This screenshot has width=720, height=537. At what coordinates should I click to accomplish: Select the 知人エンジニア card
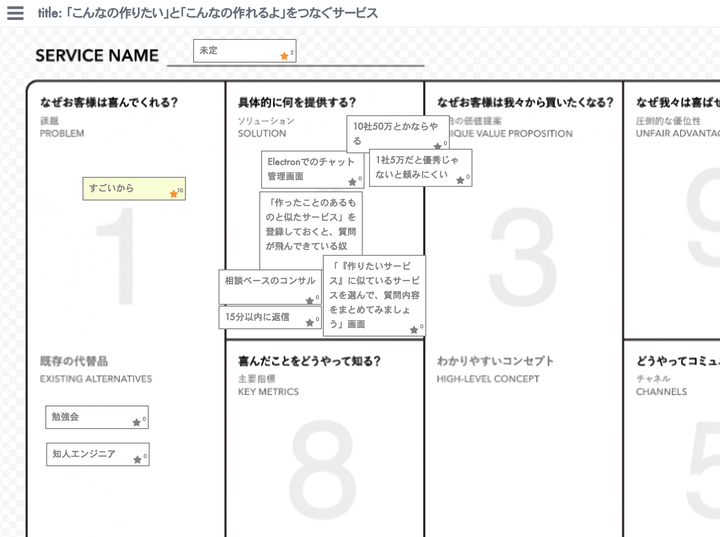click(98, 454)
